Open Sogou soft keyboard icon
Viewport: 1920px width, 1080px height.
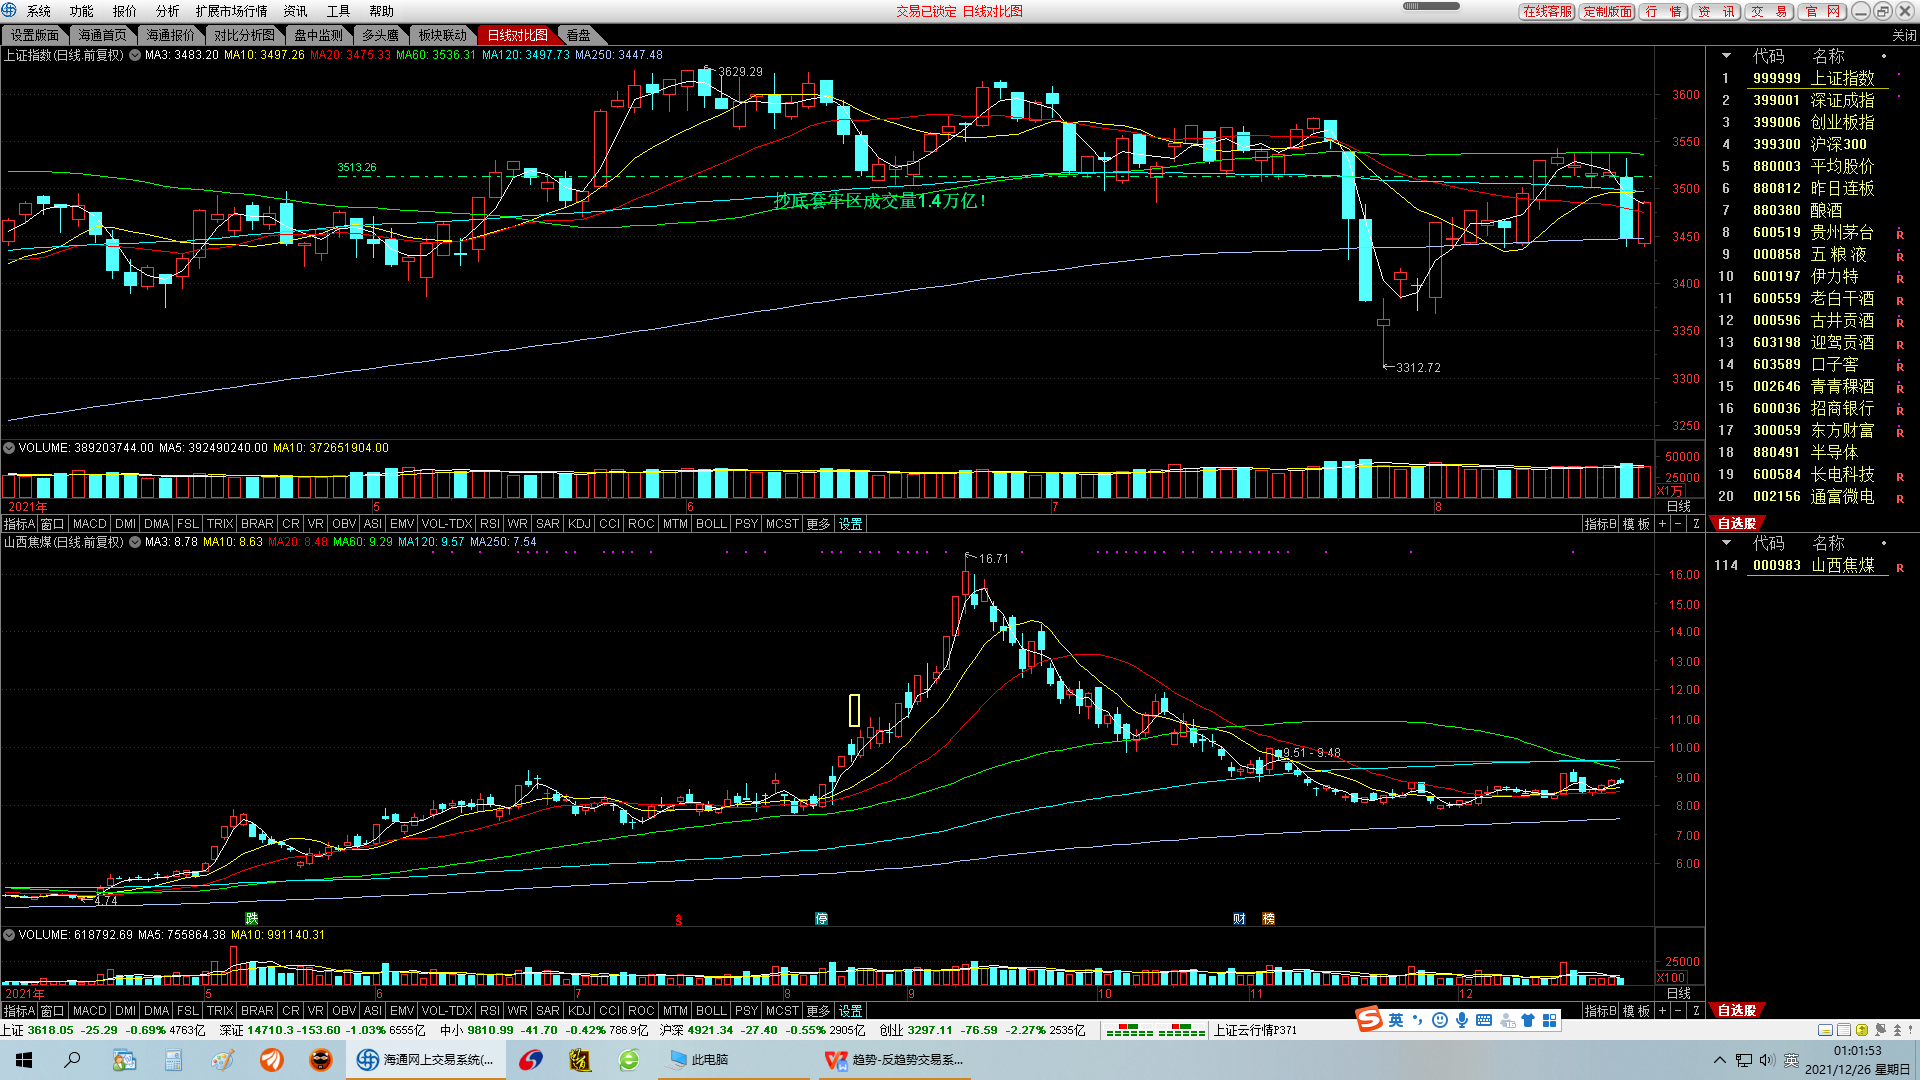(x=1484, y=1020)
